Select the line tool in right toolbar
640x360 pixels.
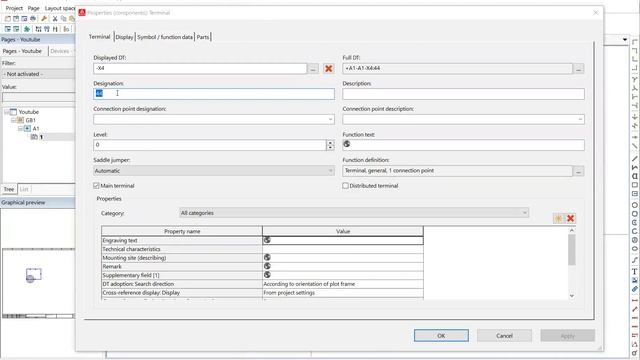click(635, 159)
